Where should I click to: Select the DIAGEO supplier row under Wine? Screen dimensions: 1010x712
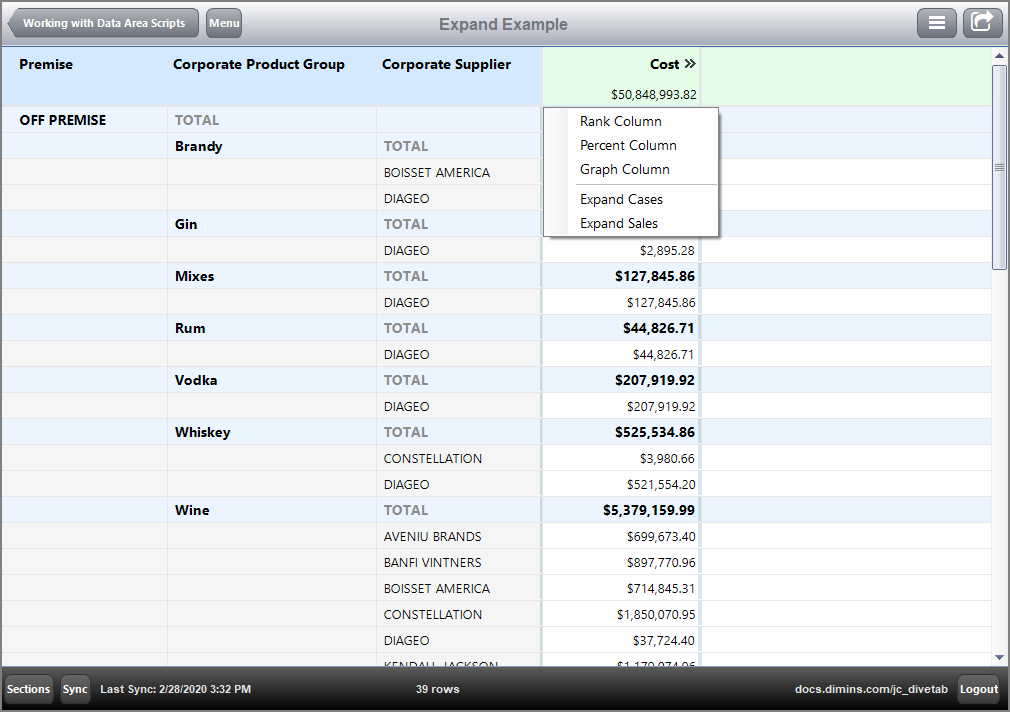[407, 640]
